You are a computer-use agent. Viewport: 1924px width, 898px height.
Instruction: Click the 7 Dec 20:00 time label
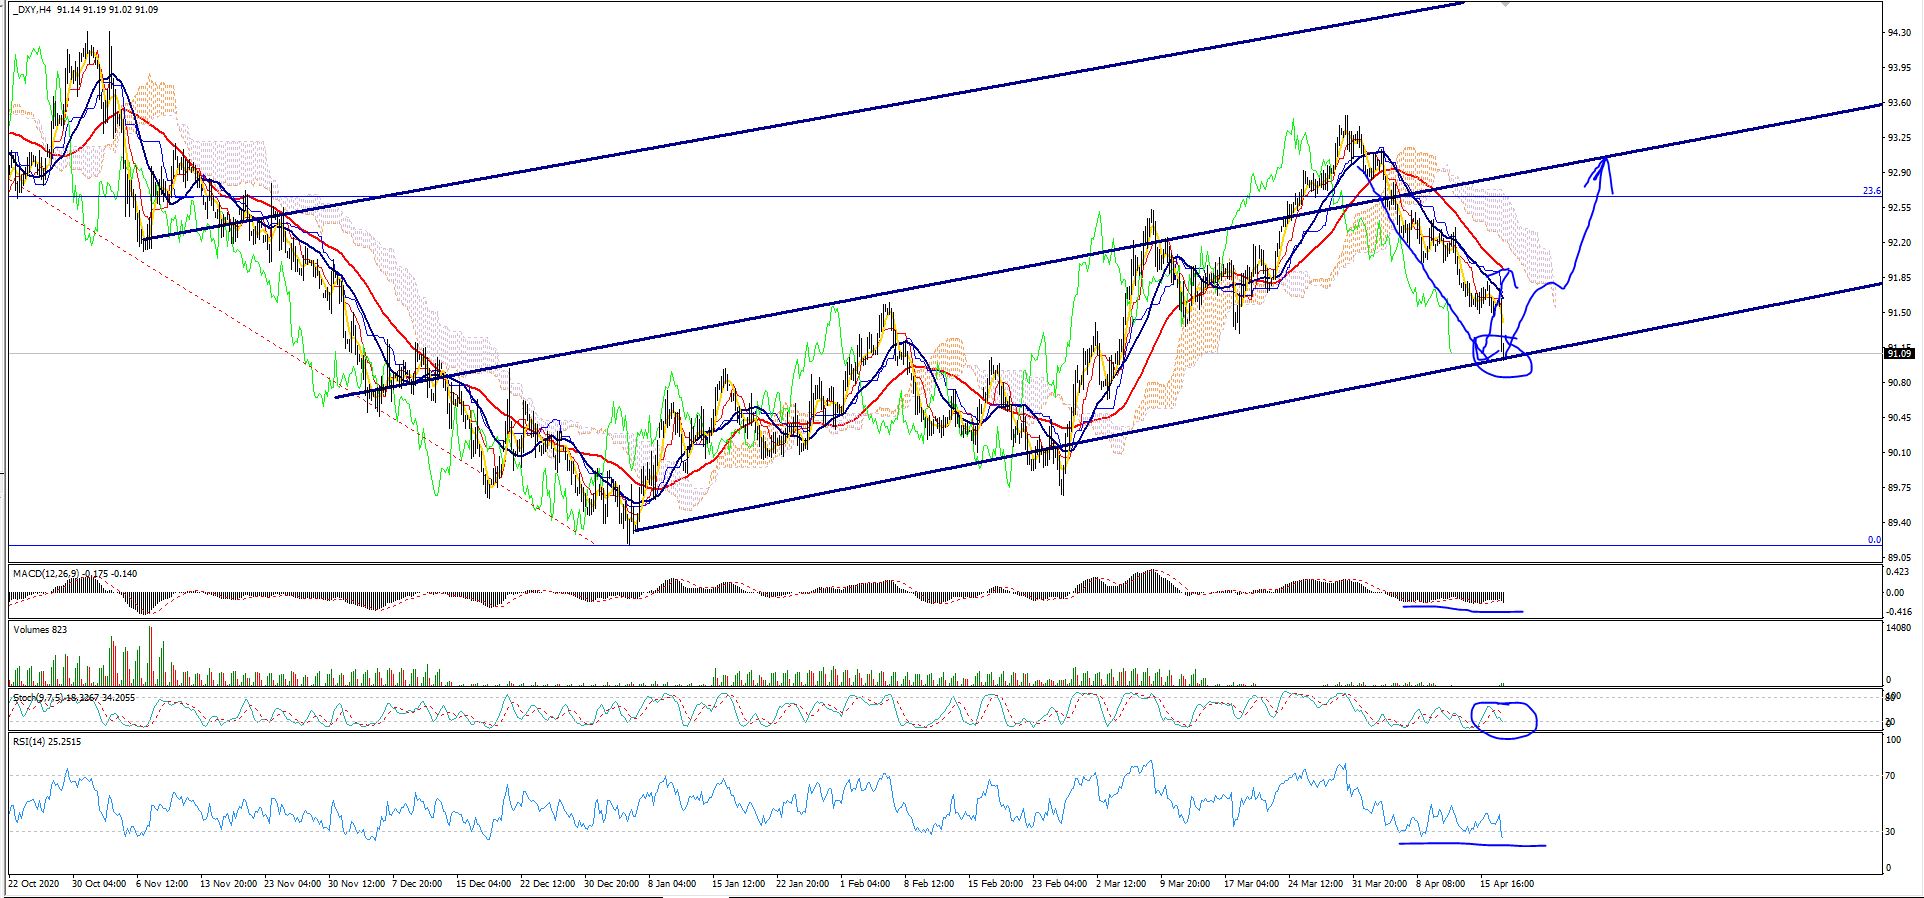[x=418, y=885]
